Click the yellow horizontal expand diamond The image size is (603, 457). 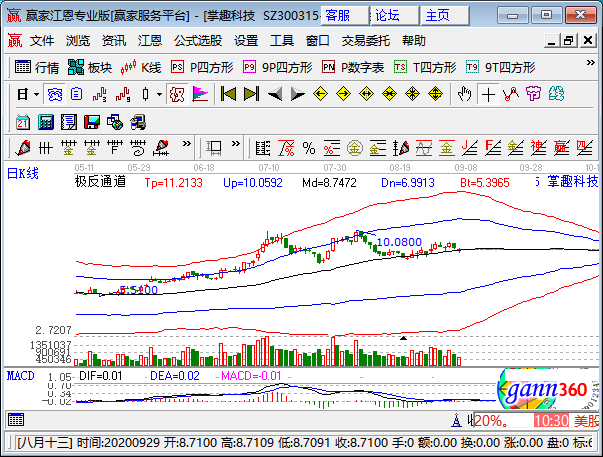pos(366,94)
